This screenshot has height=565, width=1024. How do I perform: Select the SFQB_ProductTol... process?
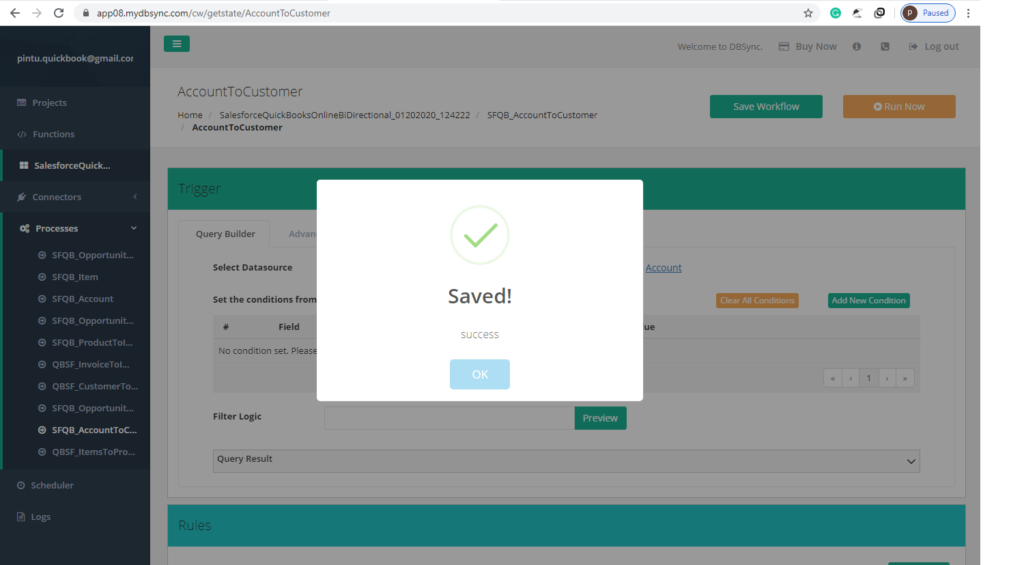pyautogui.click(x=92, y=342)
